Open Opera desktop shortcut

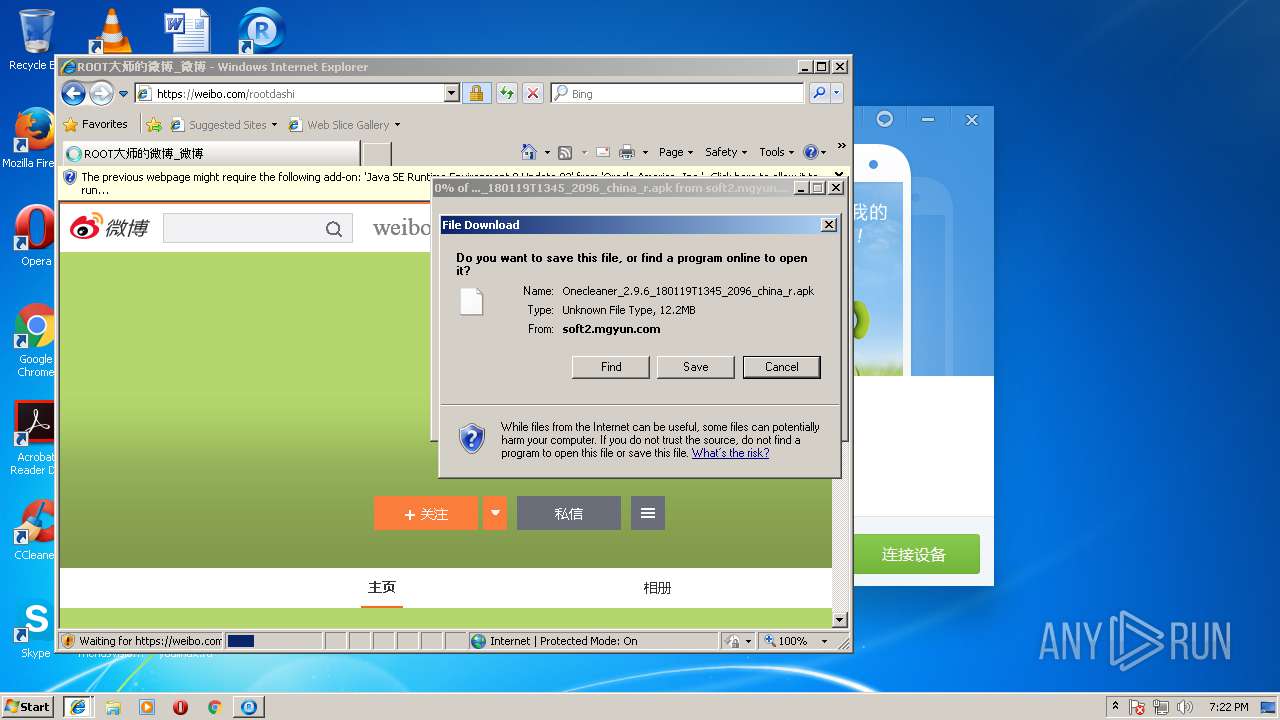pos(36,236)
